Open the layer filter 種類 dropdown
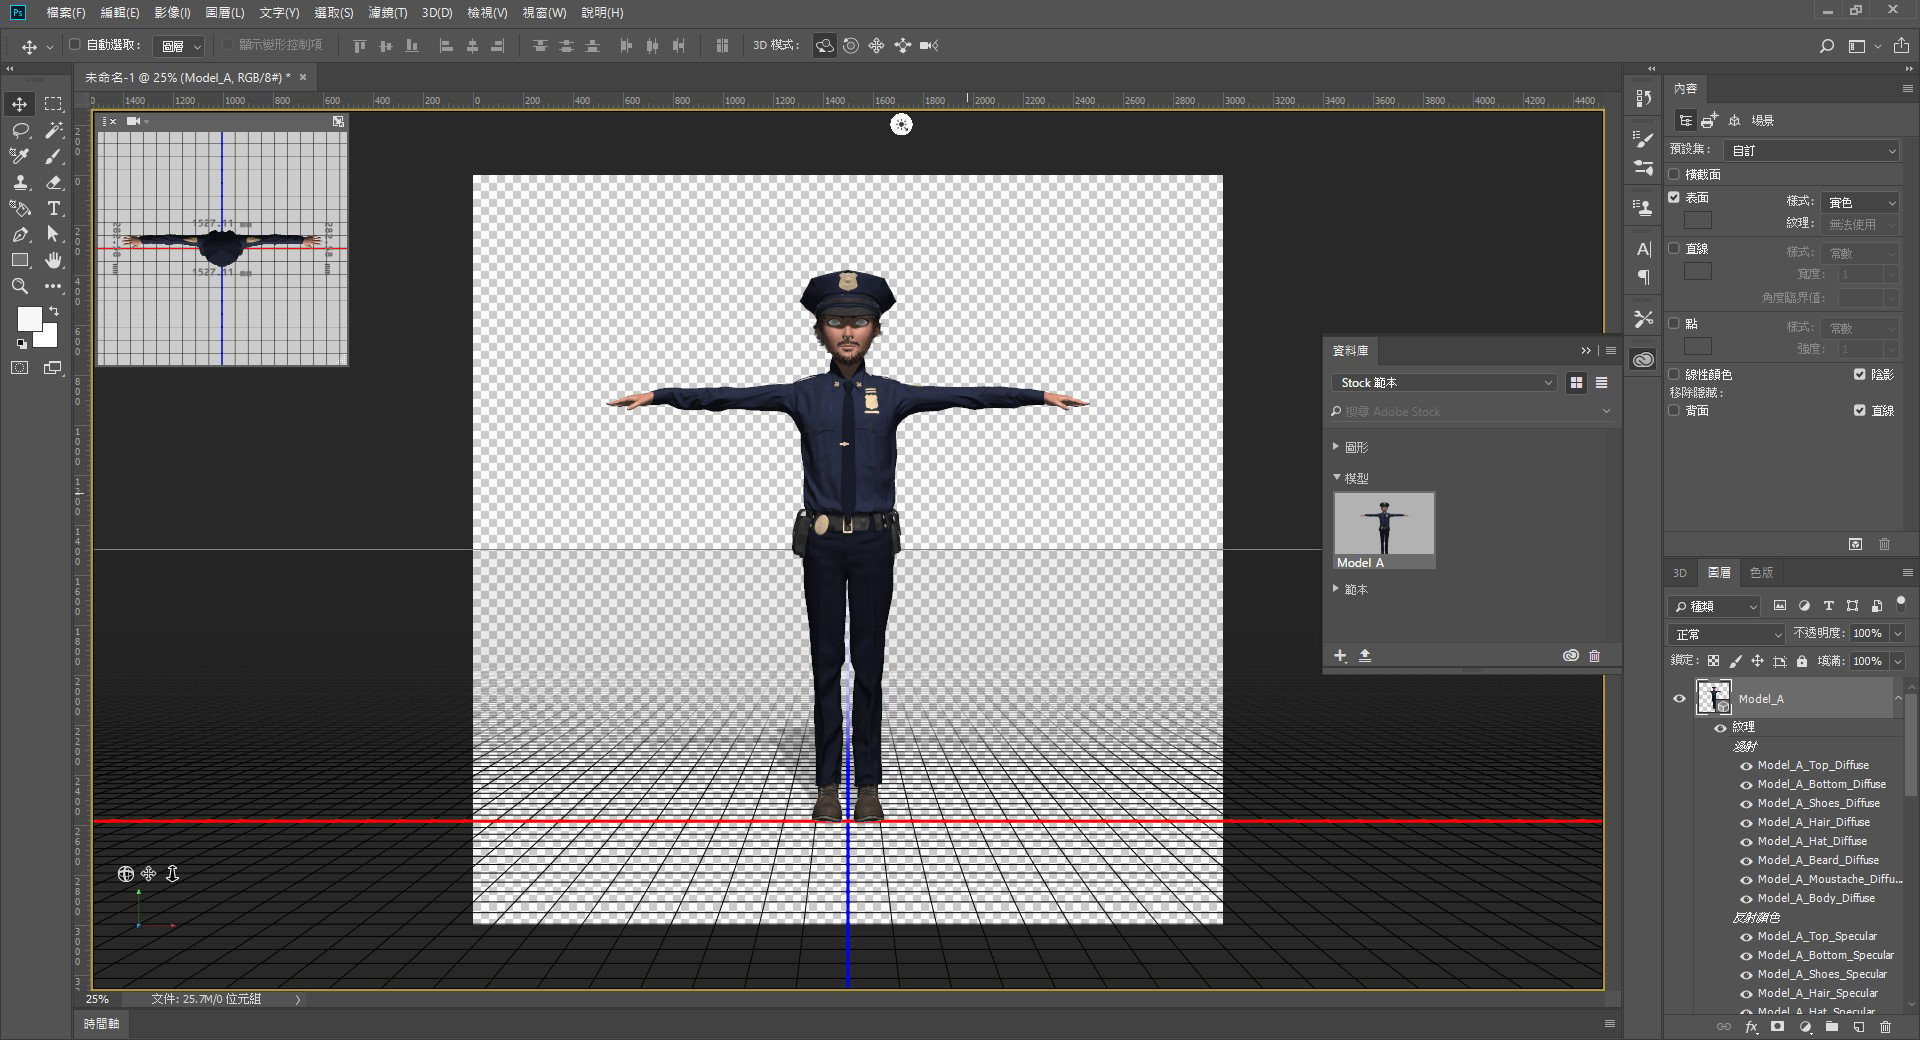 tap(1714, 606)
